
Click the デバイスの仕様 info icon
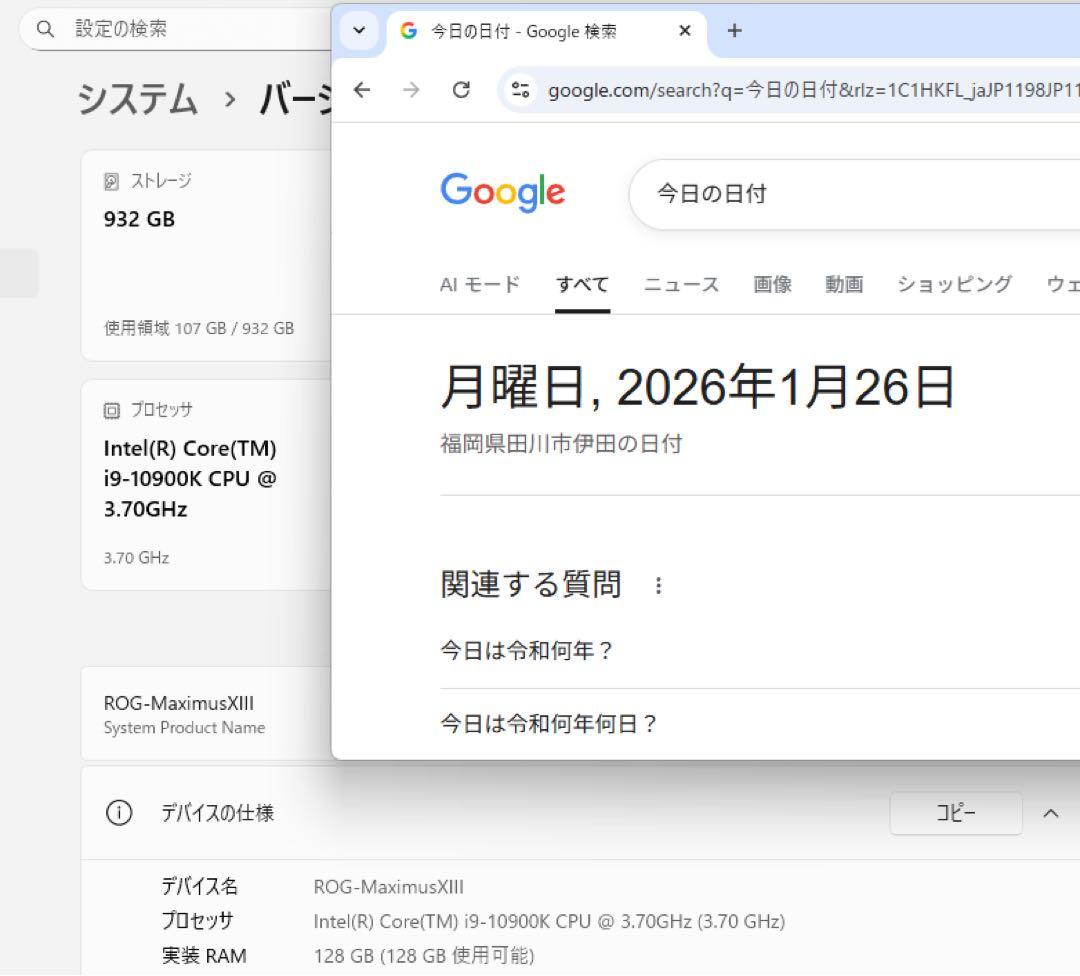(119, 813)
